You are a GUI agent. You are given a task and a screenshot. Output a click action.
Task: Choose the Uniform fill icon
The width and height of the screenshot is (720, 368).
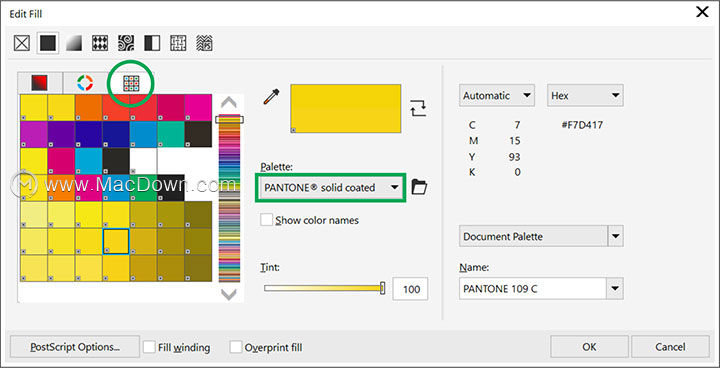(x=48, y=43)
